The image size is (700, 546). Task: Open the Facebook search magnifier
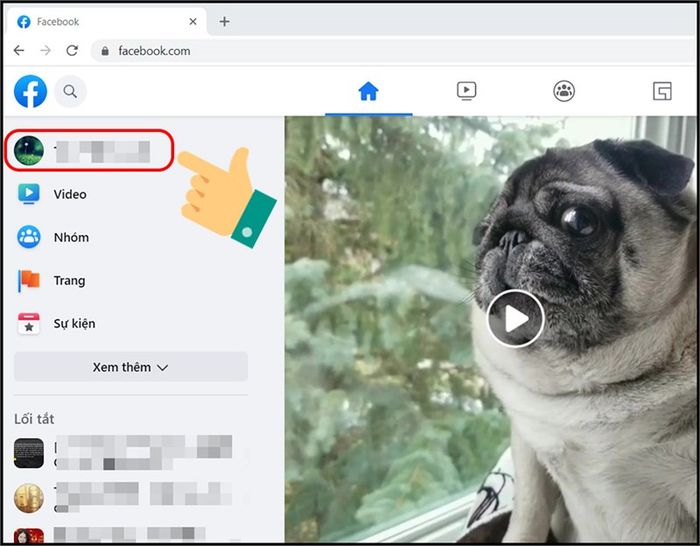coord(70,92)
